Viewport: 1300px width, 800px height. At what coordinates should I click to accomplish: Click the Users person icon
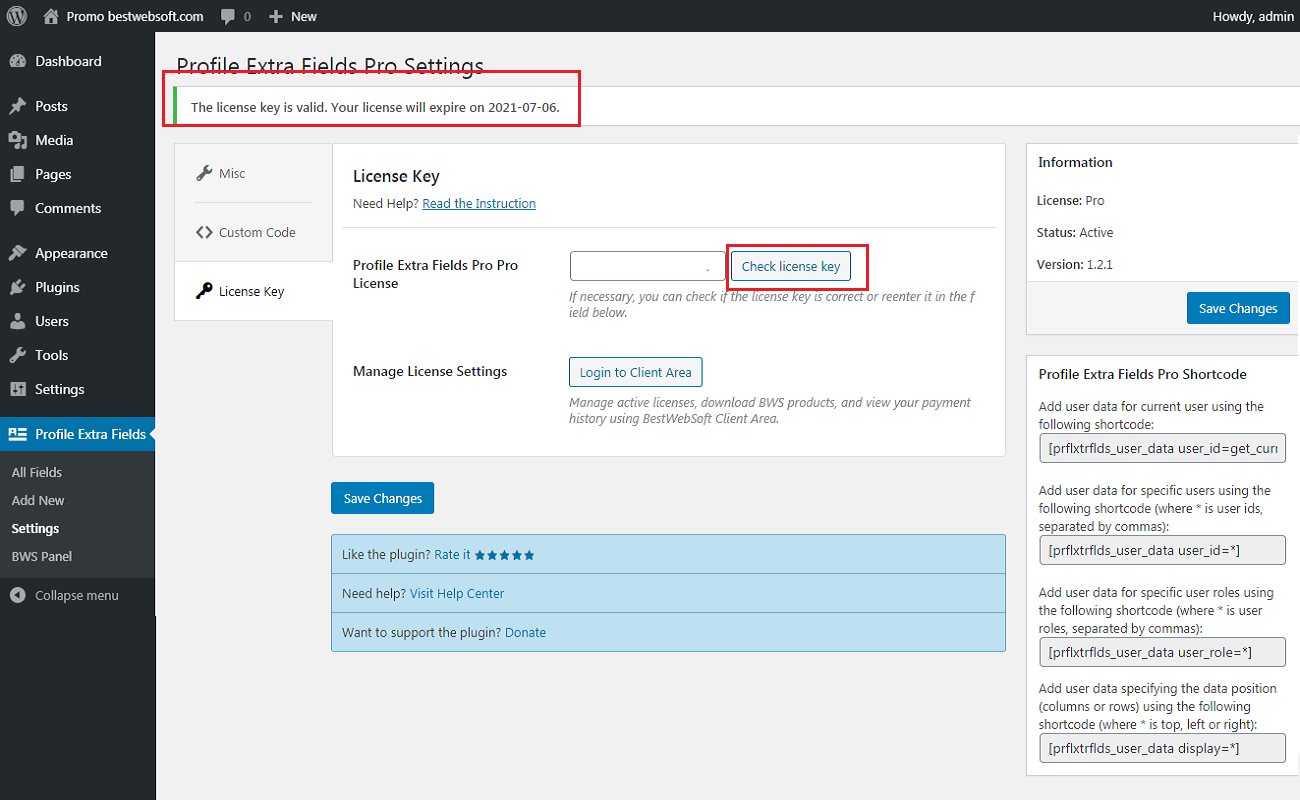pyautogui.click(x=17, y=321)
